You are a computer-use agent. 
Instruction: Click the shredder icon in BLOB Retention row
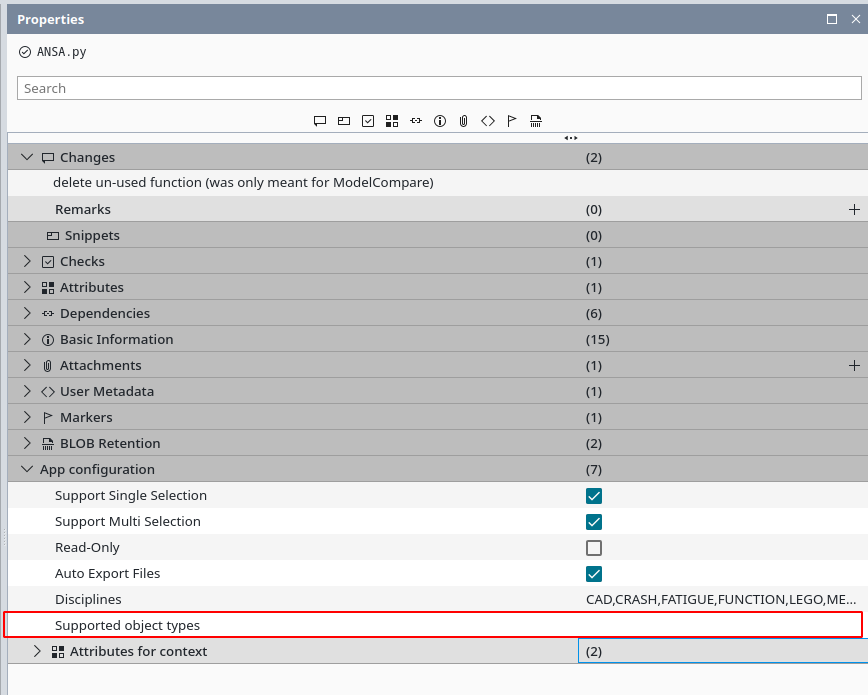point(48,444)
